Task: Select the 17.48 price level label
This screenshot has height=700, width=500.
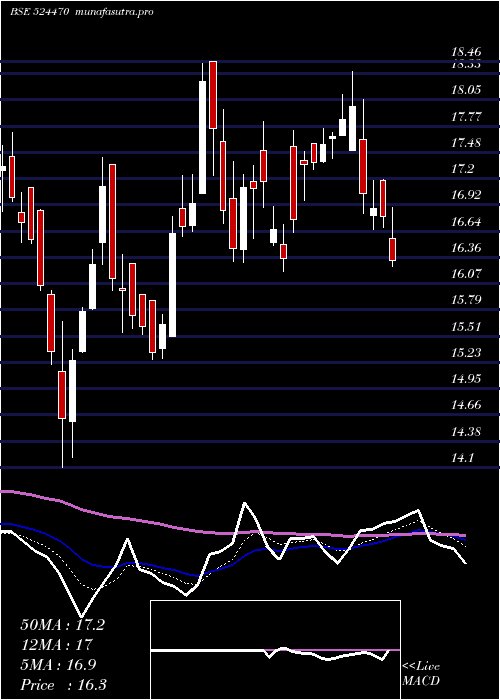Action: click(467, 143)
